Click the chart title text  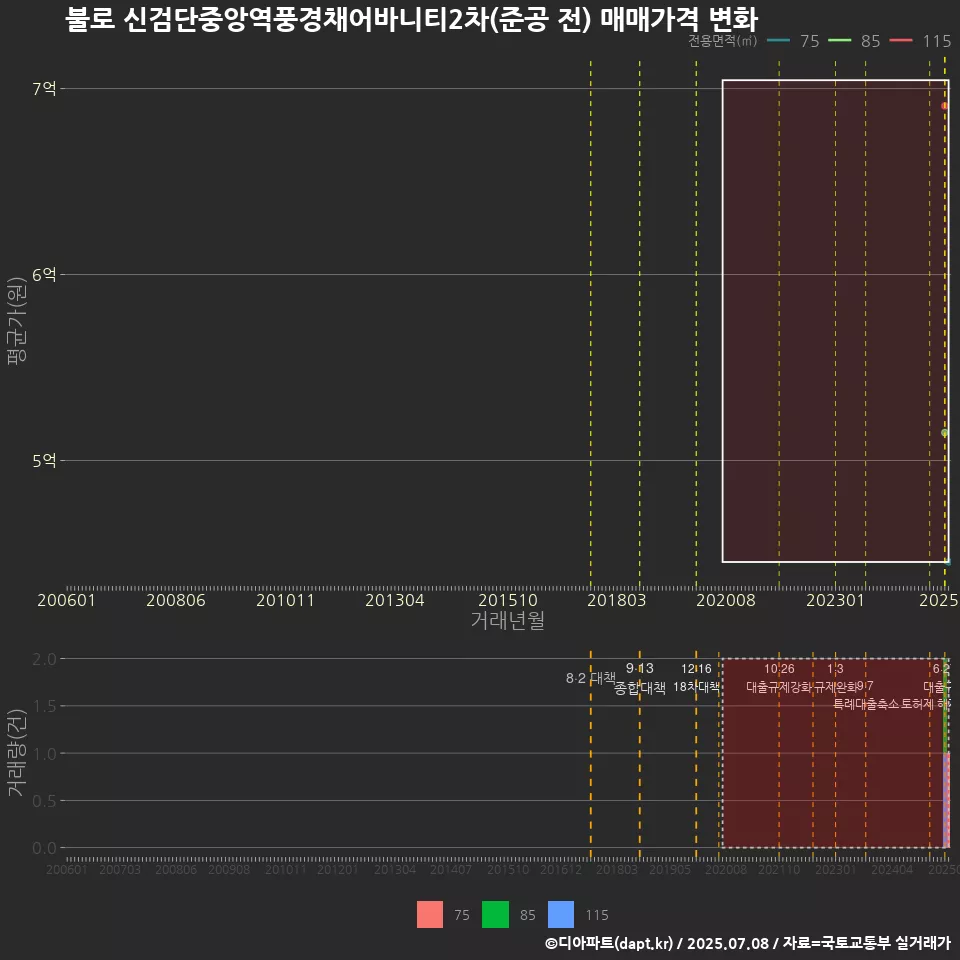[411, 19]
